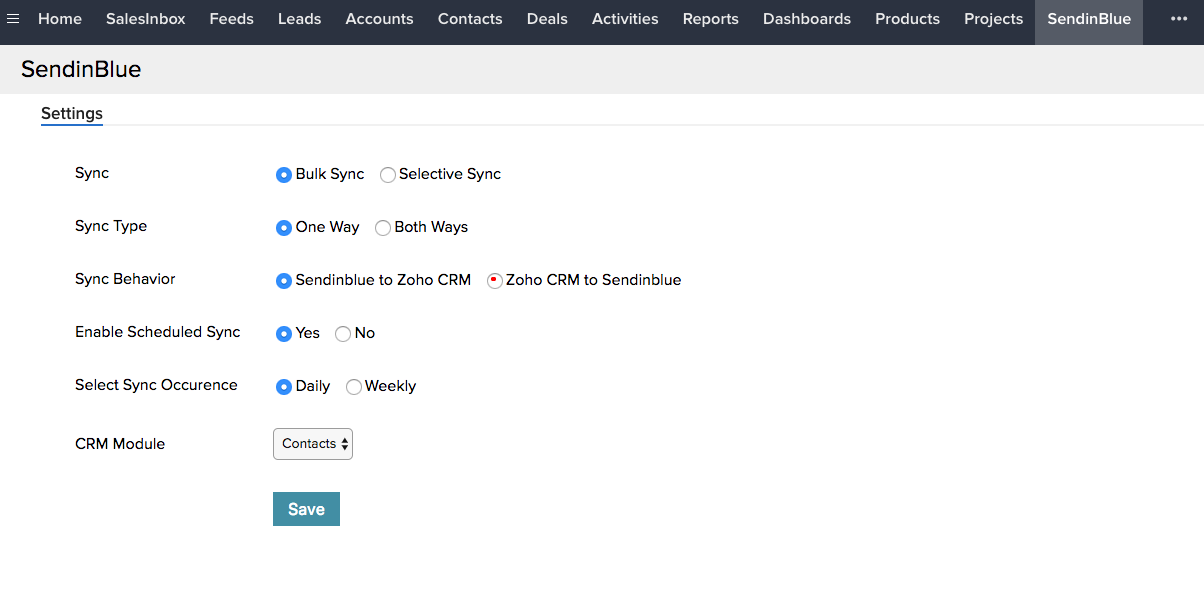Select One Way sync type
1204x591 pixels.
click(284, 228)
